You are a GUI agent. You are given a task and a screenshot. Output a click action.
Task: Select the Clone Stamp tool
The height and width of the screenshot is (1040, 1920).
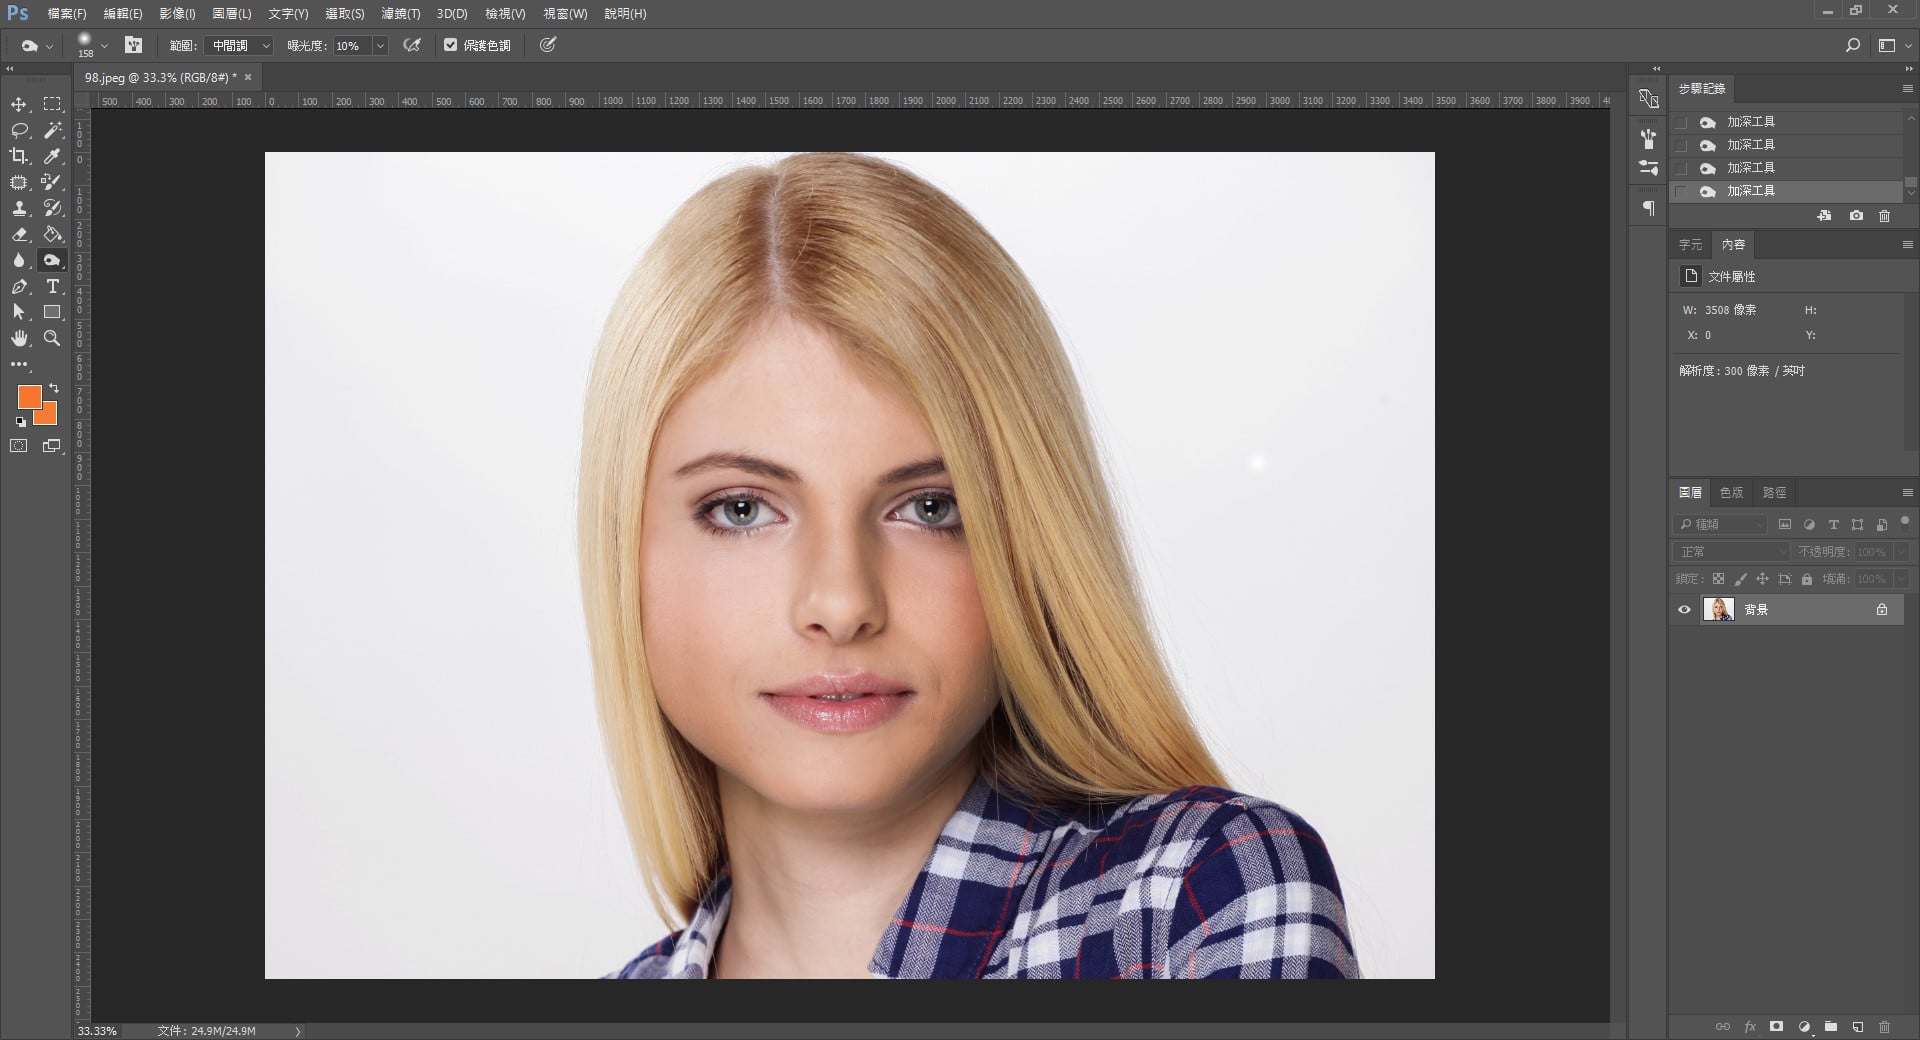[19, 208]
